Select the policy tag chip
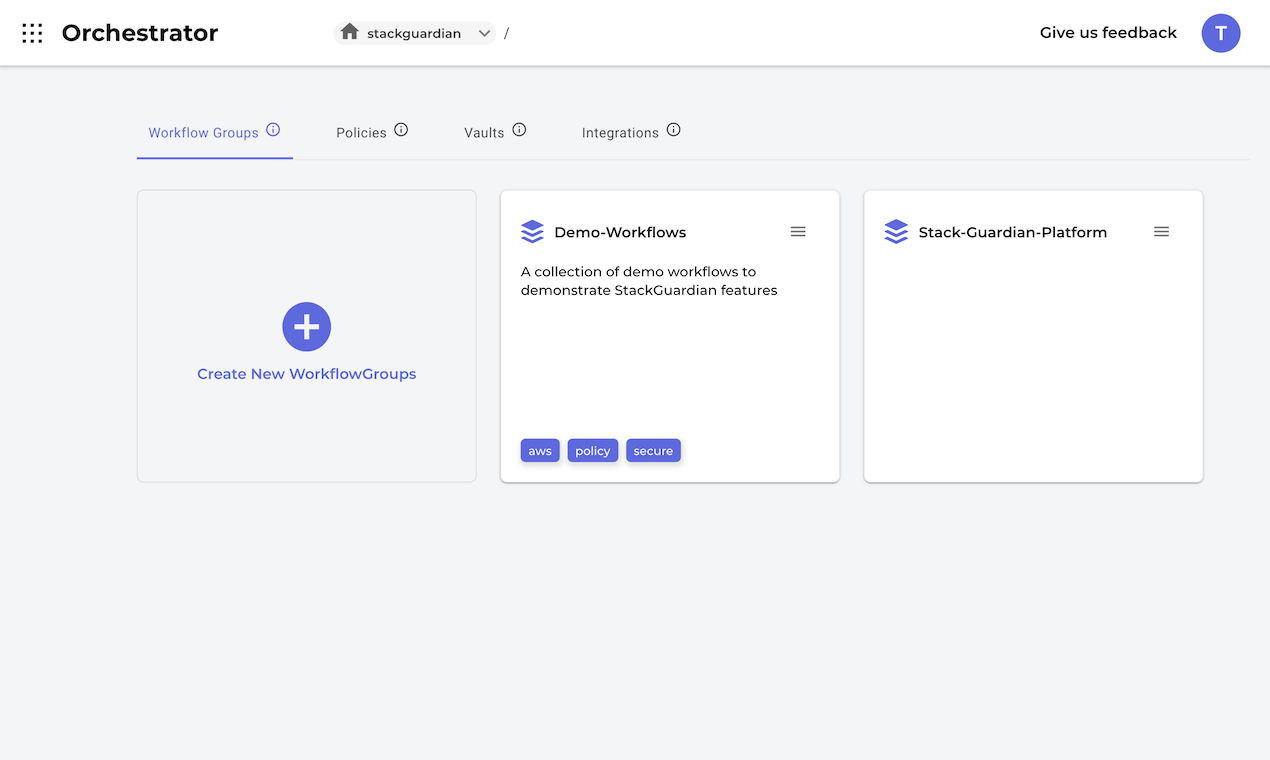This screenshot has width=1270, height=760. (x=593, y=451)
